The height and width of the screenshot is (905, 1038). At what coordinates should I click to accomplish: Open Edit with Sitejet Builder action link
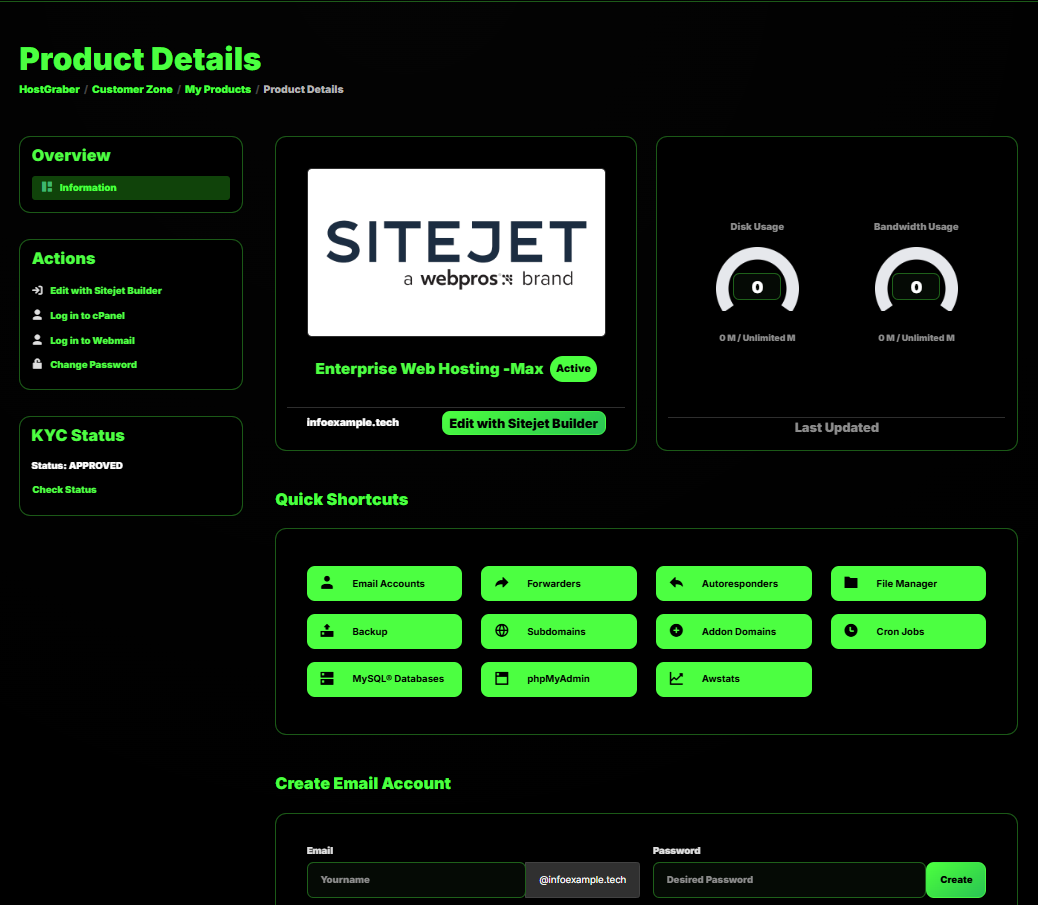[106, 291]
